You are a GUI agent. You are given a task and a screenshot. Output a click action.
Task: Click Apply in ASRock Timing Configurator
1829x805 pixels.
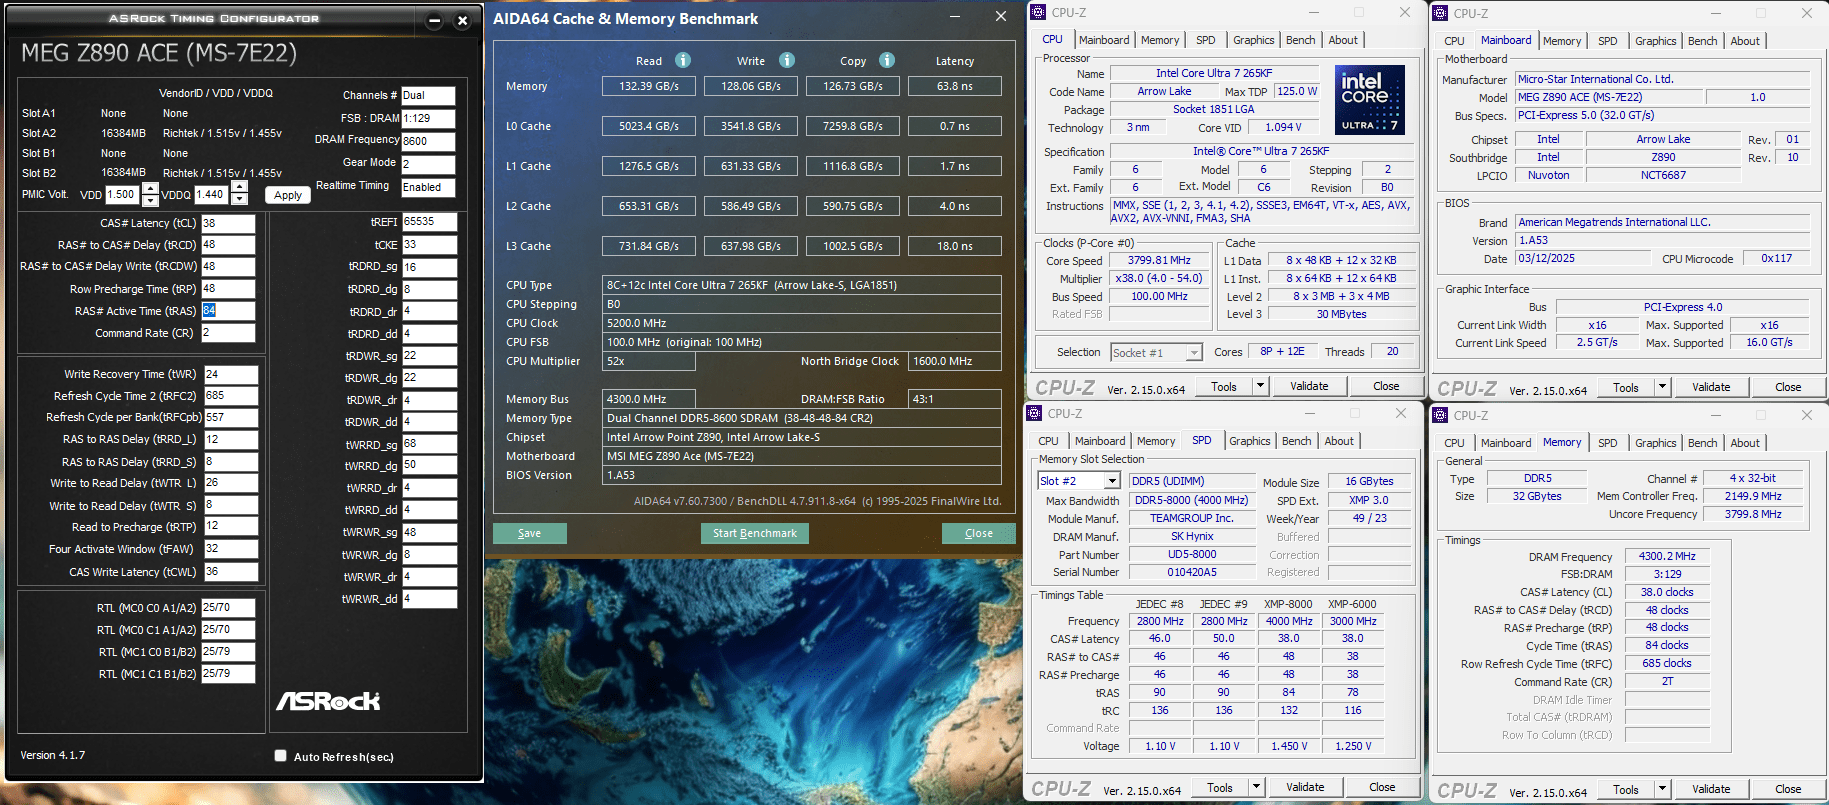288,195
